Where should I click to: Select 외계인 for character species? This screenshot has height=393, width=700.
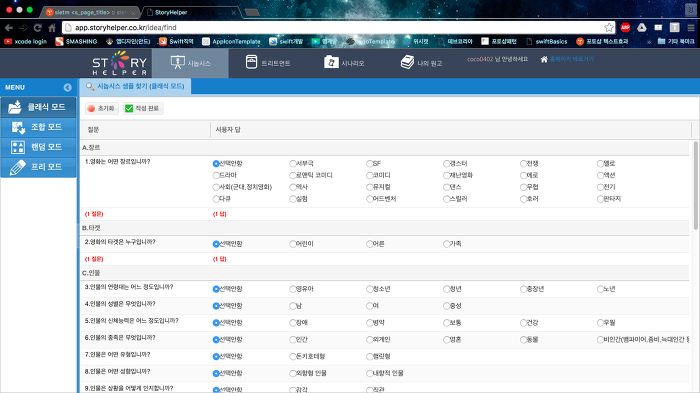(370, 339)
